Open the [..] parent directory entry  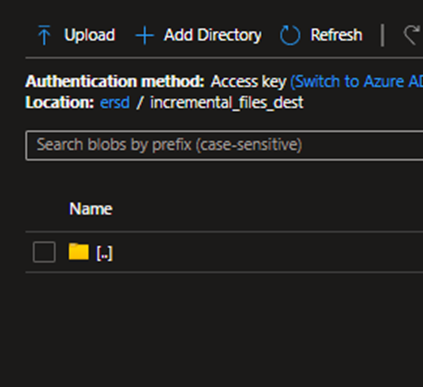pyautogui.click(x=104, y=253)
